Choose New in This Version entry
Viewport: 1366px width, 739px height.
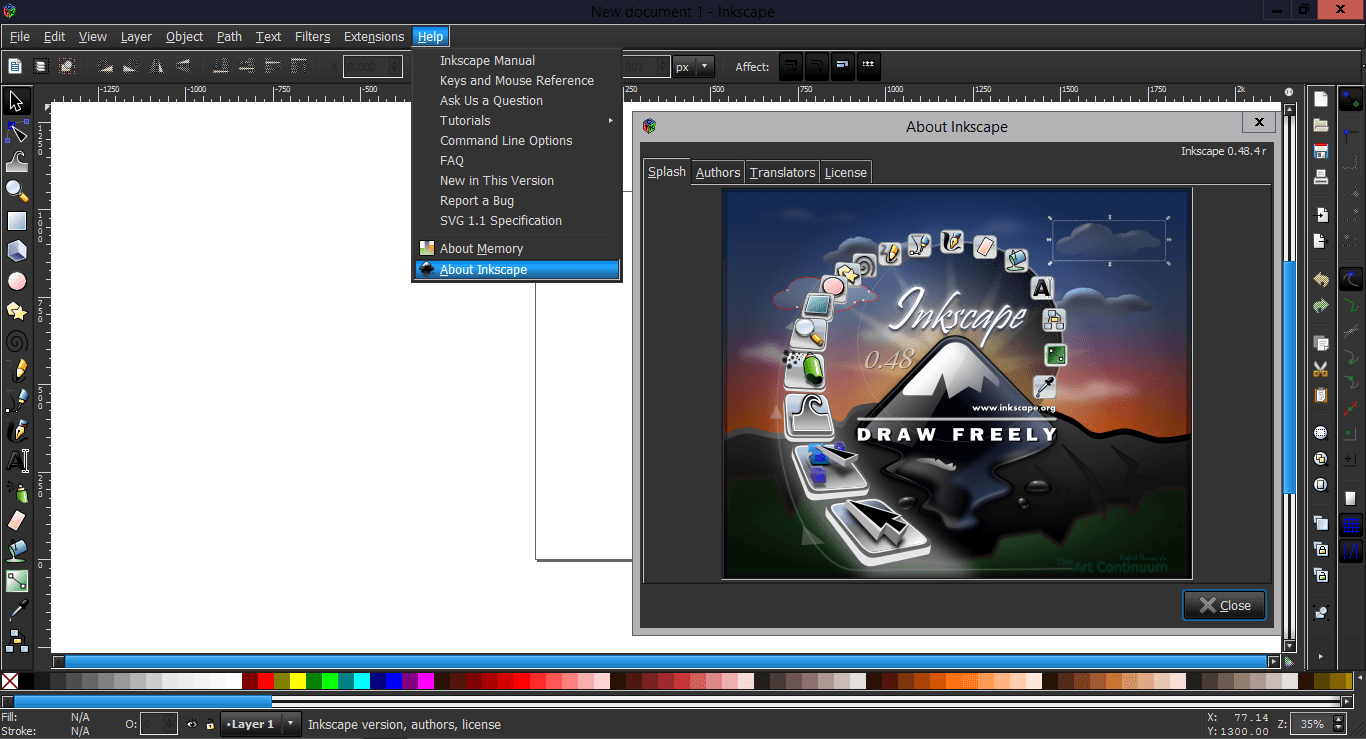(x=517, y=181)
